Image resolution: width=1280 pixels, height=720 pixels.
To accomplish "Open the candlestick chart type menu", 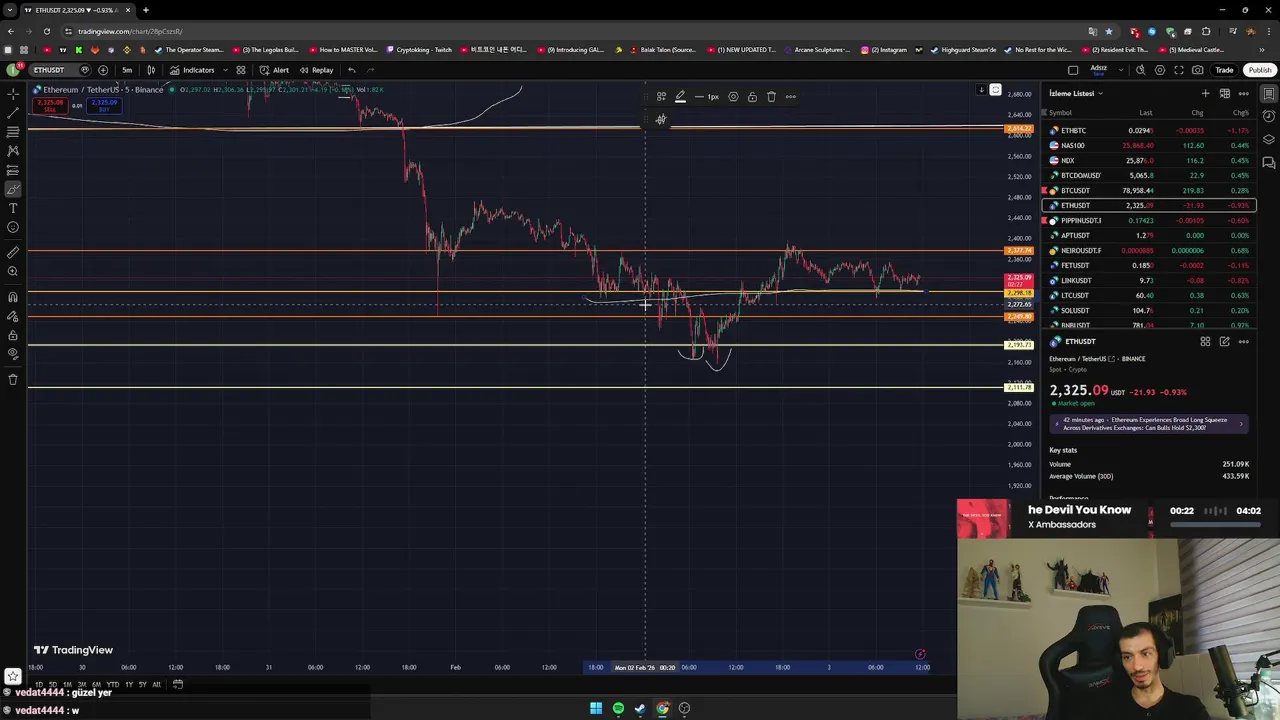I will [x=151, y=70].
